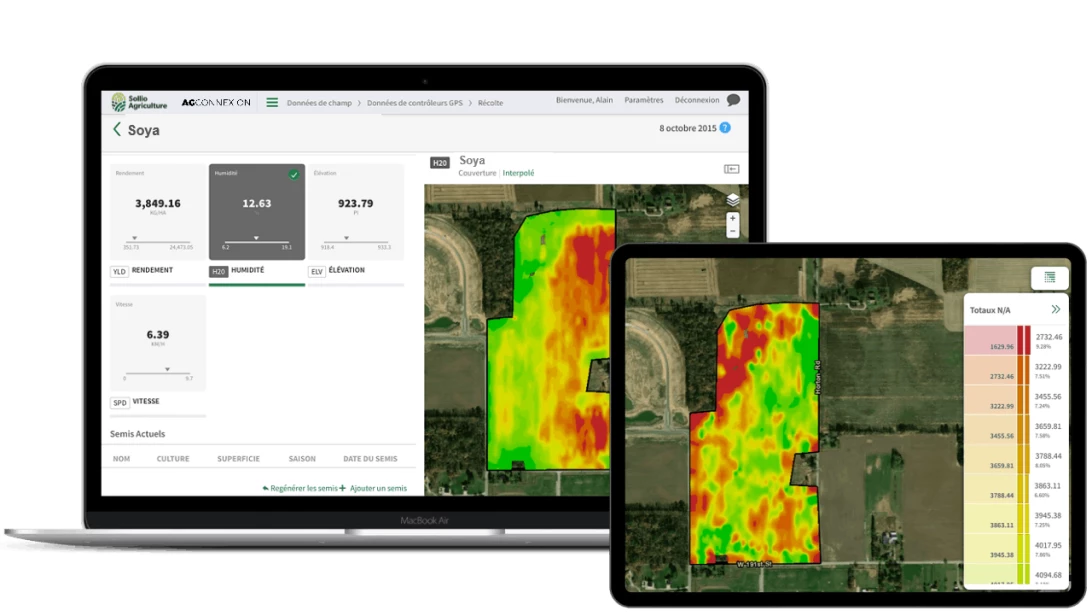Click the Totaux N/A label
1092x612 pixels.
click(x=990, y=311)
